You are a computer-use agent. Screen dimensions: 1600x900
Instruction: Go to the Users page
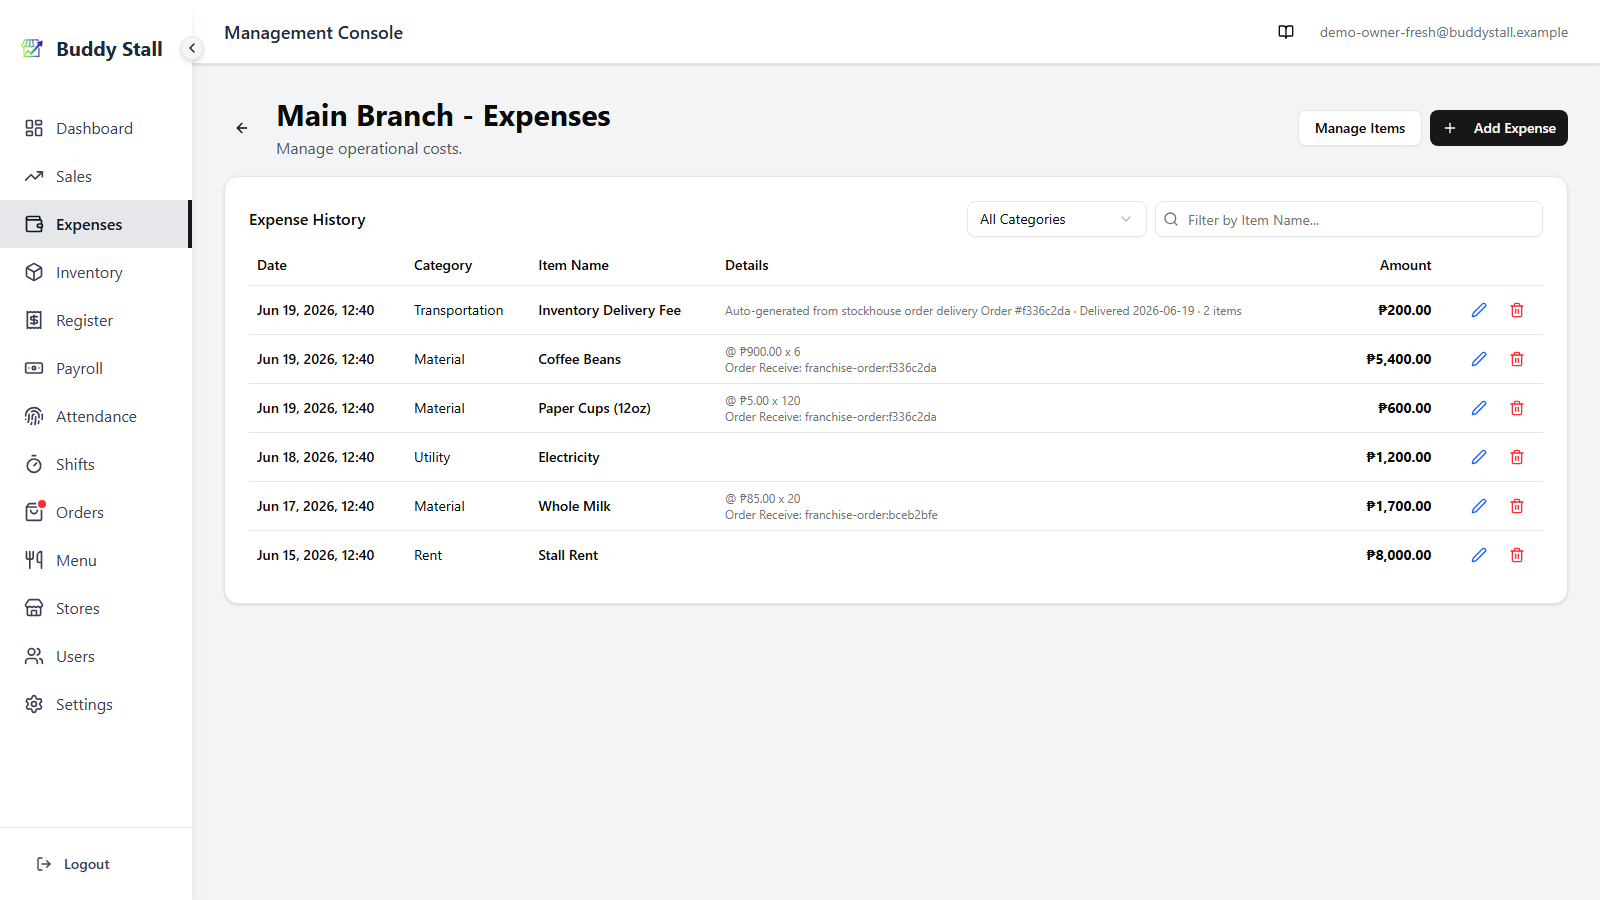[x=95, y=656]
